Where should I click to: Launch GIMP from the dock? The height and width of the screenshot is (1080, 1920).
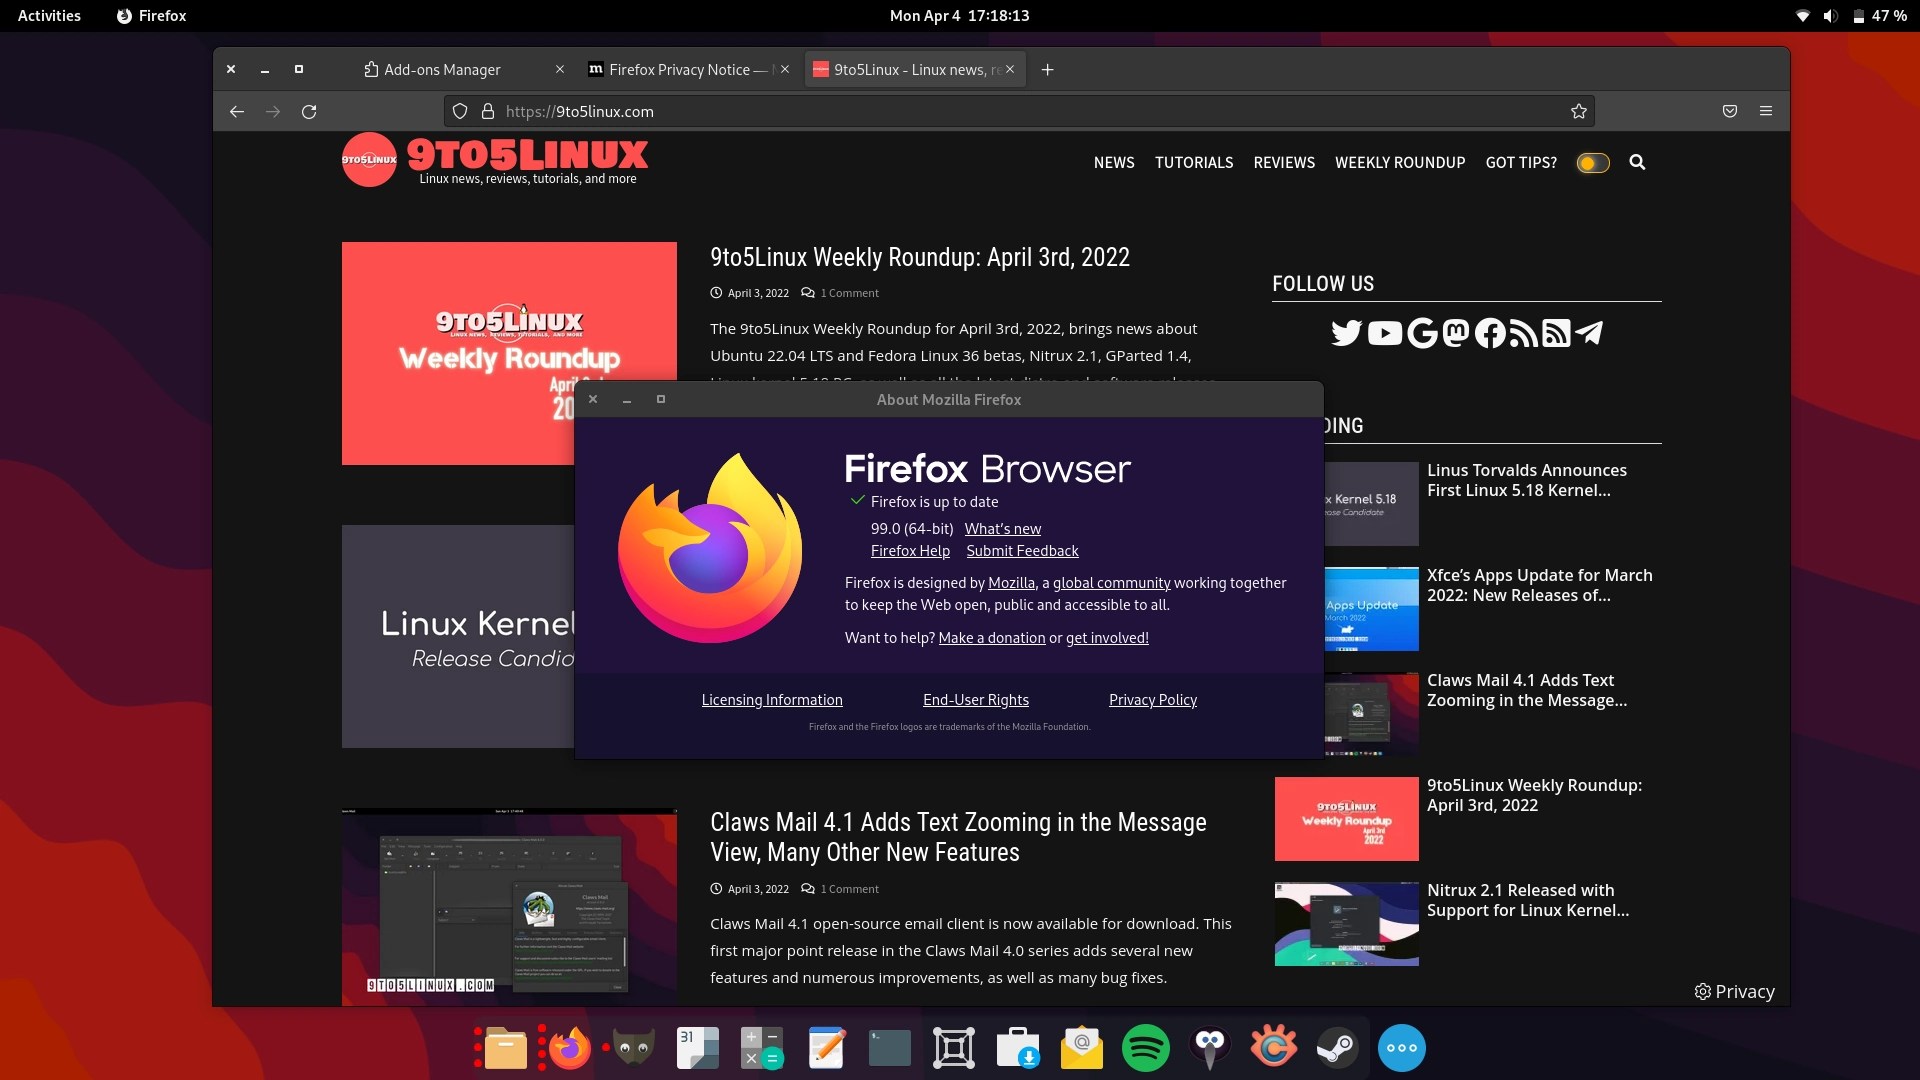coord(633,1047)
